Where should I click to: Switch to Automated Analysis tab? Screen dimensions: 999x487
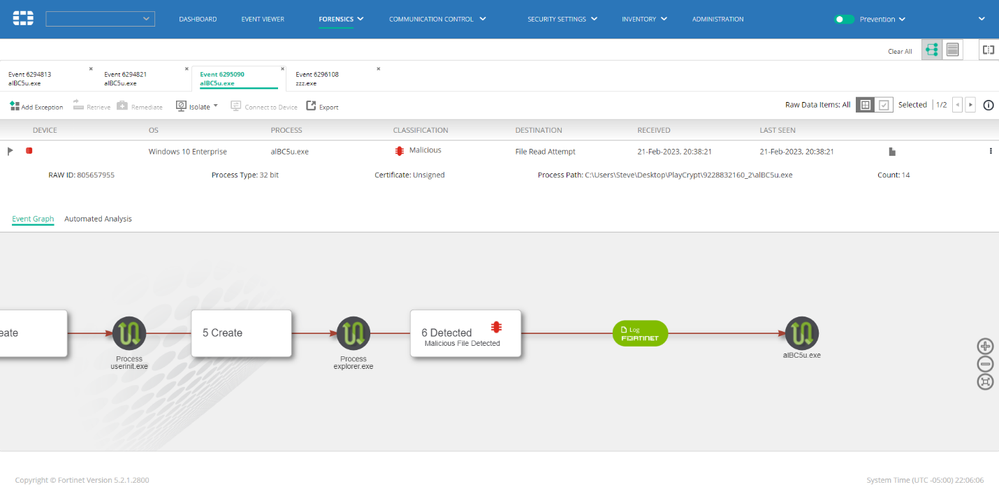coord(98,219)
